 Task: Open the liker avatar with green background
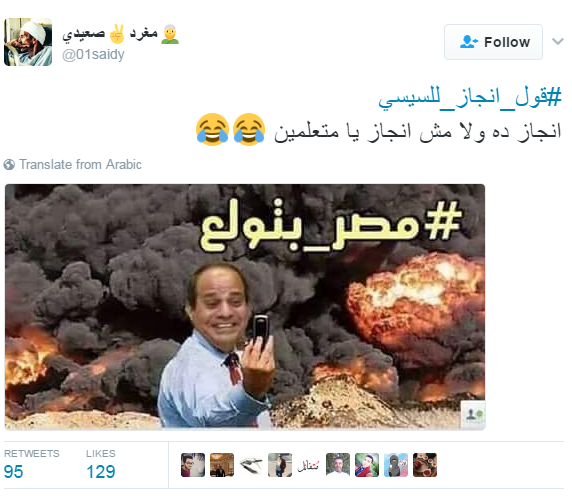point(338,465)
